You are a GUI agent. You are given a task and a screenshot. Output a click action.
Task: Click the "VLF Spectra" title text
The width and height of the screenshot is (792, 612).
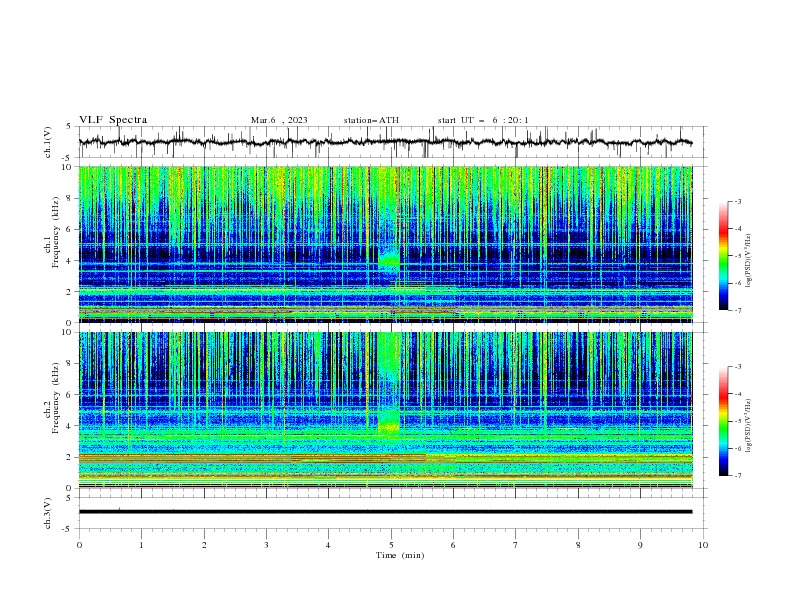pyautogui.click(x=113, y=120)
